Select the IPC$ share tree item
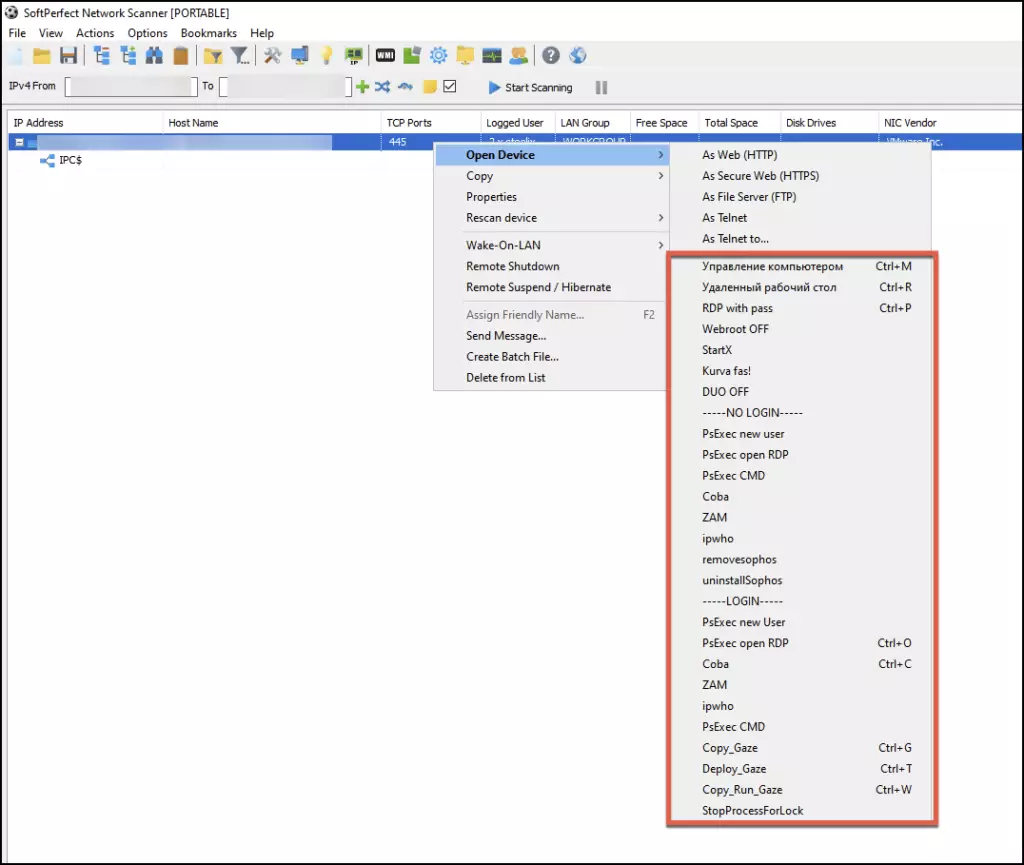The height and width of the screenshot is (865, 1024). [x=70, y=160]
